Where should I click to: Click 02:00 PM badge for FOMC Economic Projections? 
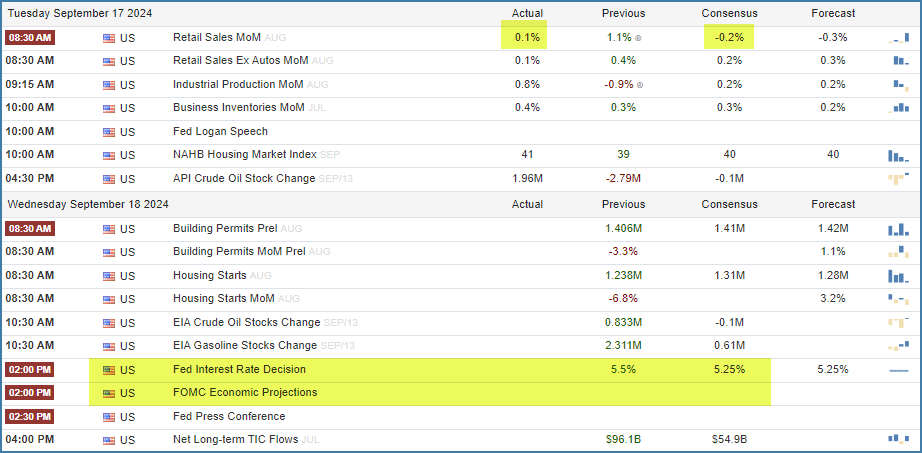click(x=30, y=393)
